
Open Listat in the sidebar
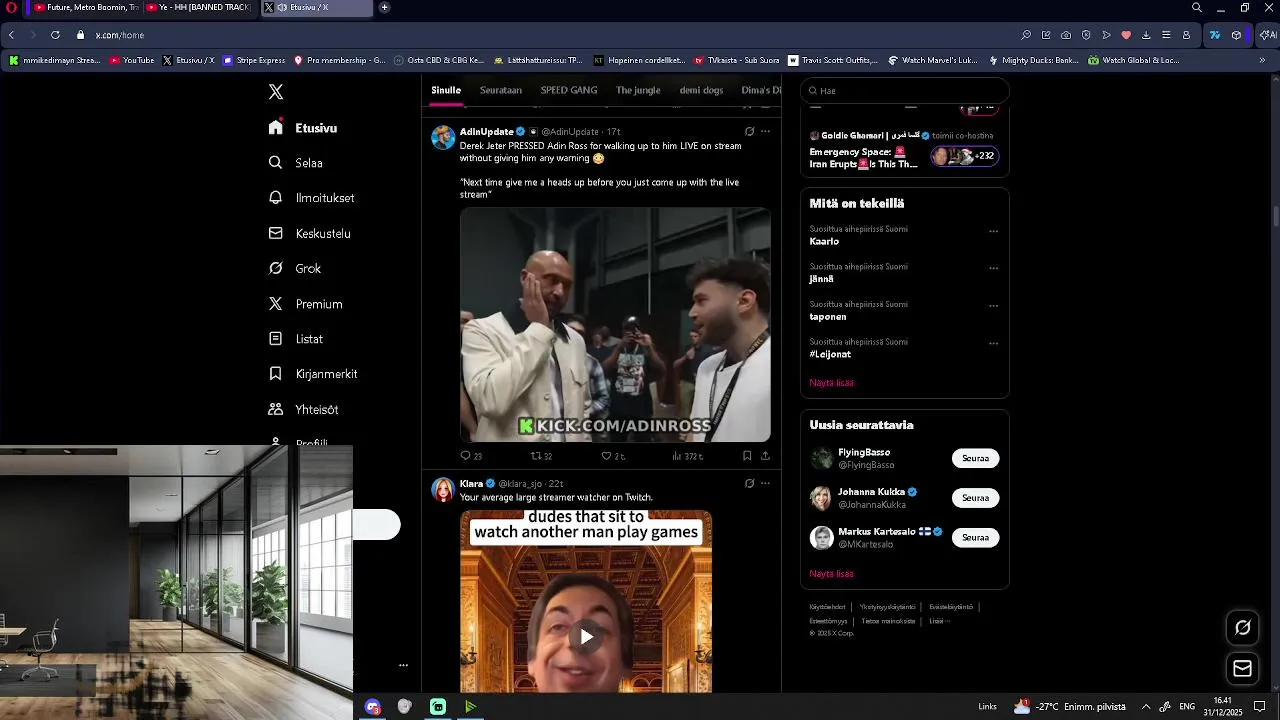point(296,339)
